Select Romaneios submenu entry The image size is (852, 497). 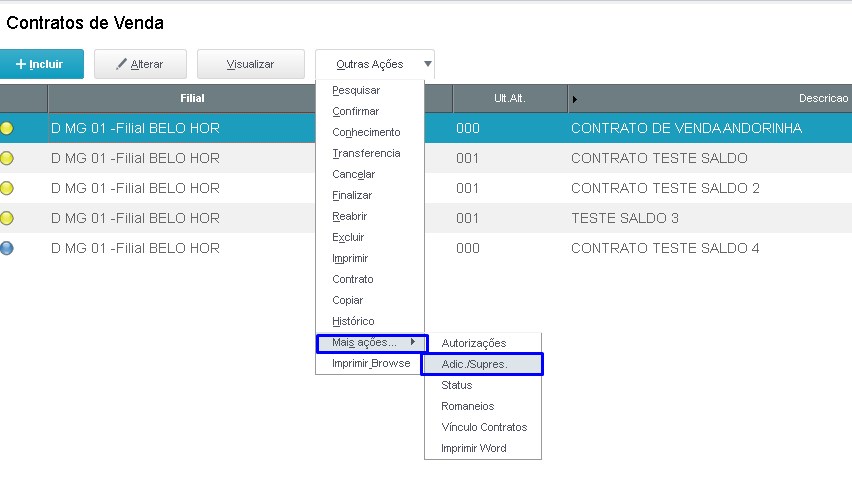(x=467, y=406)
